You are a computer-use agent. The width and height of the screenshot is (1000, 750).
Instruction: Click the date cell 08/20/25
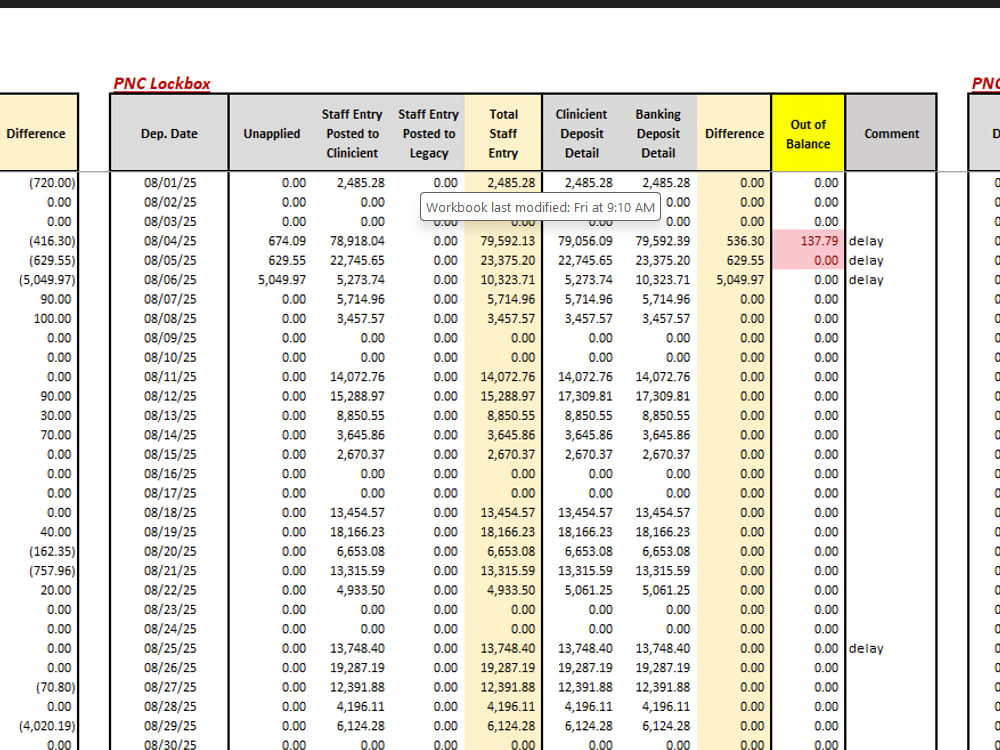(170, 551)
